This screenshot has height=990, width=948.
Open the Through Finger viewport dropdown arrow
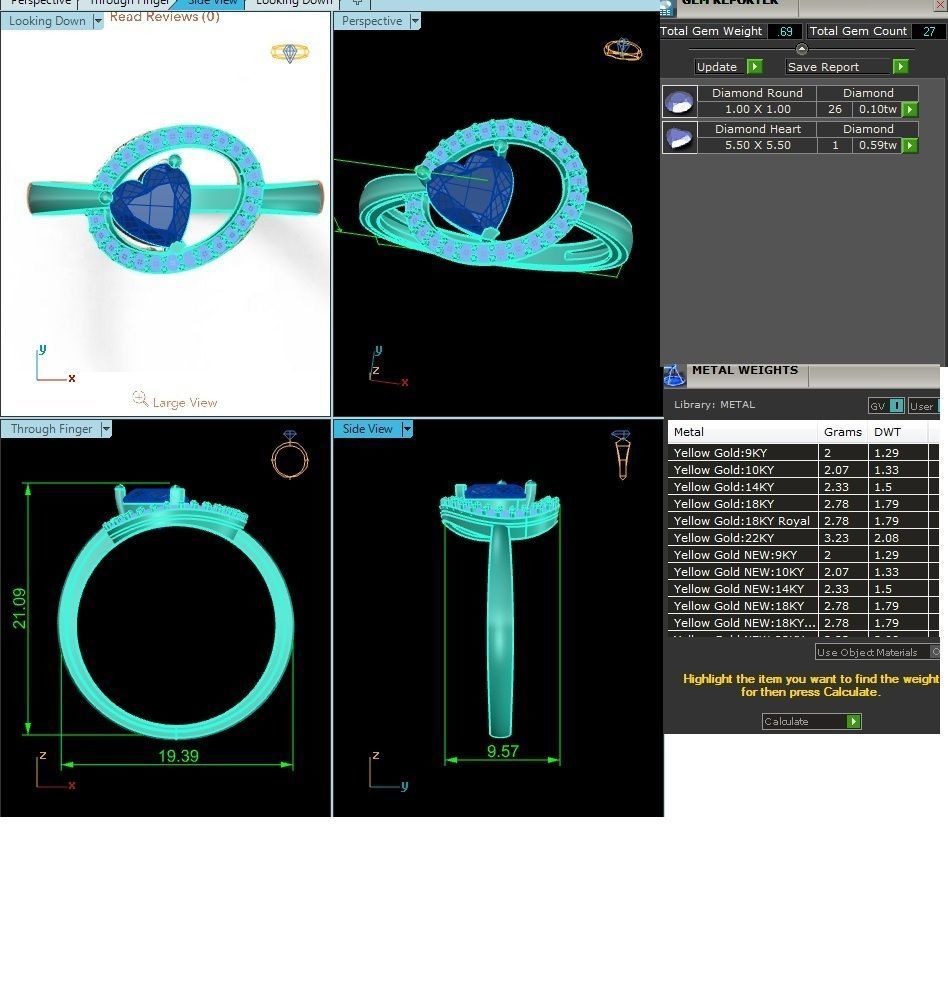point(106,429)
